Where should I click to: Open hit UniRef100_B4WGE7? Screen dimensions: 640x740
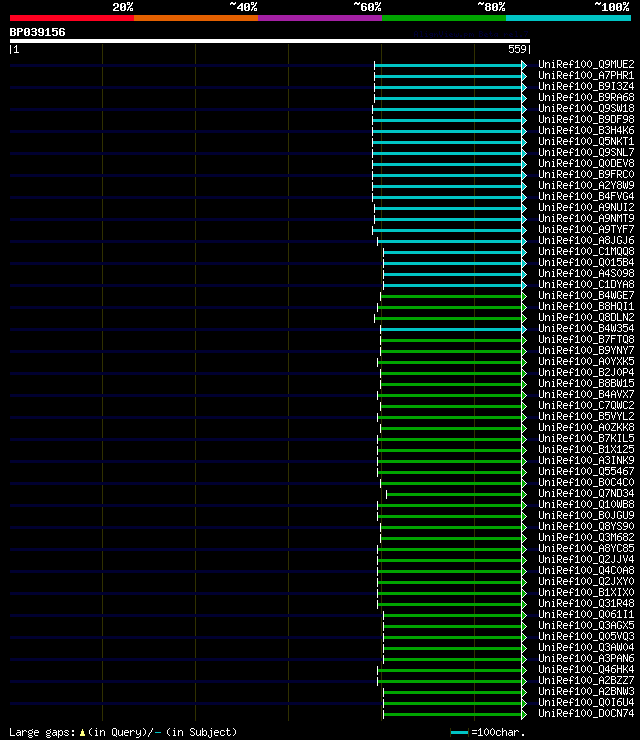tap(586, 295)
